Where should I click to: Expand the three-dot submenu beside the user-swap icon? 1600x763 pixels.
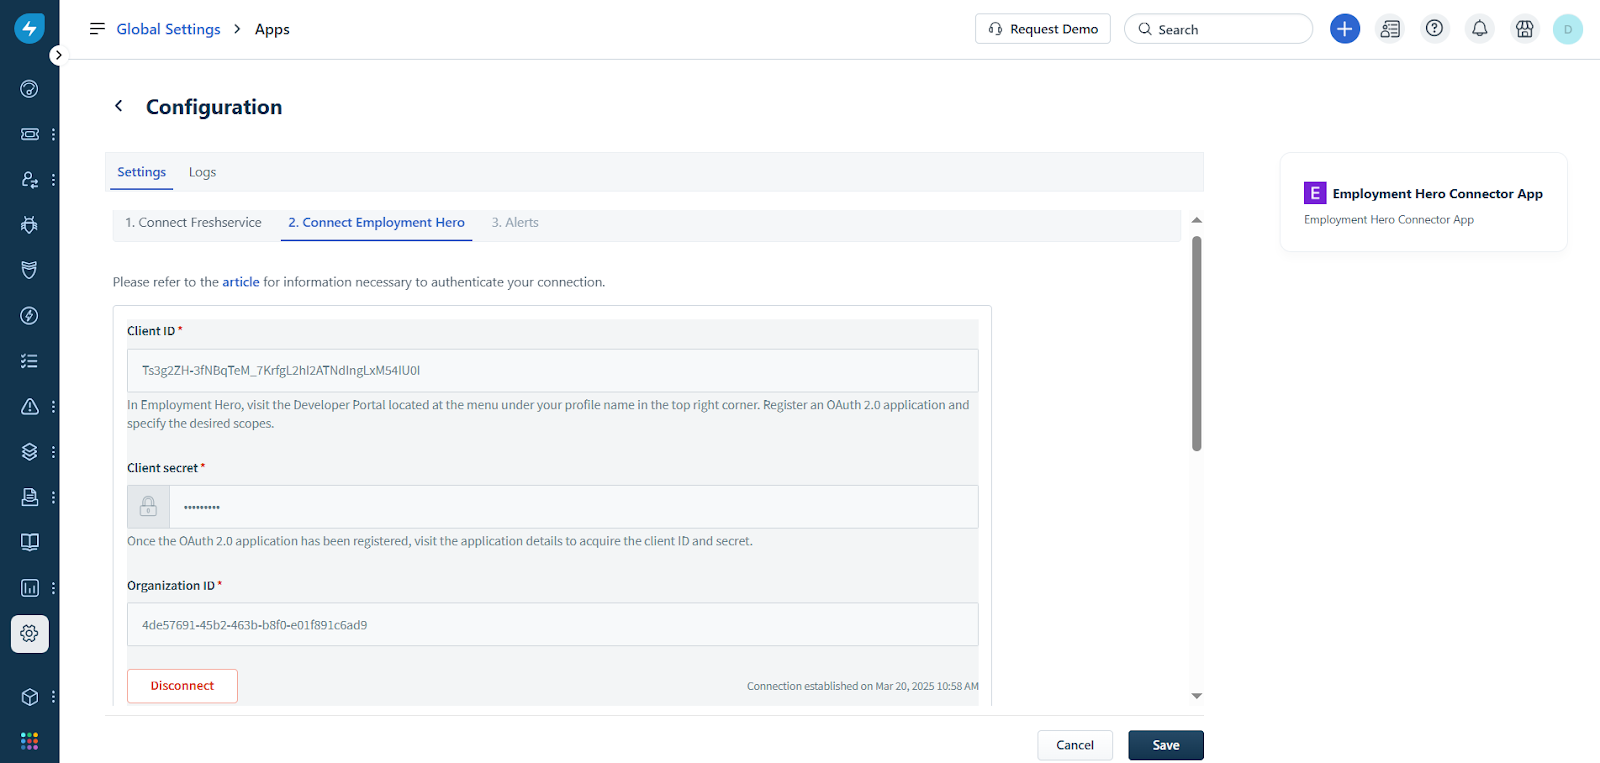coord(53,180)
